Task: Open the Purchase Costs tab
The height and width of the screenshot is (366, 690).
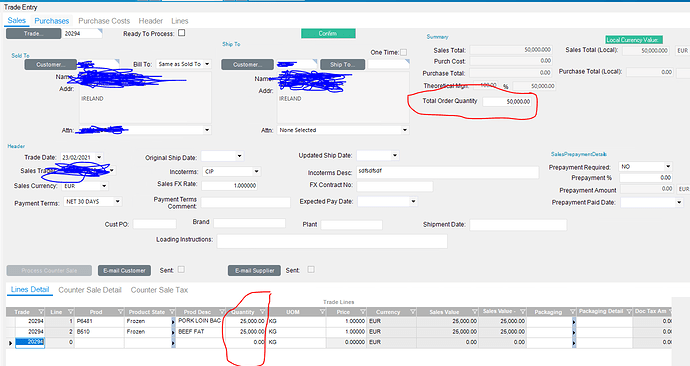Action: coord(104,21)
